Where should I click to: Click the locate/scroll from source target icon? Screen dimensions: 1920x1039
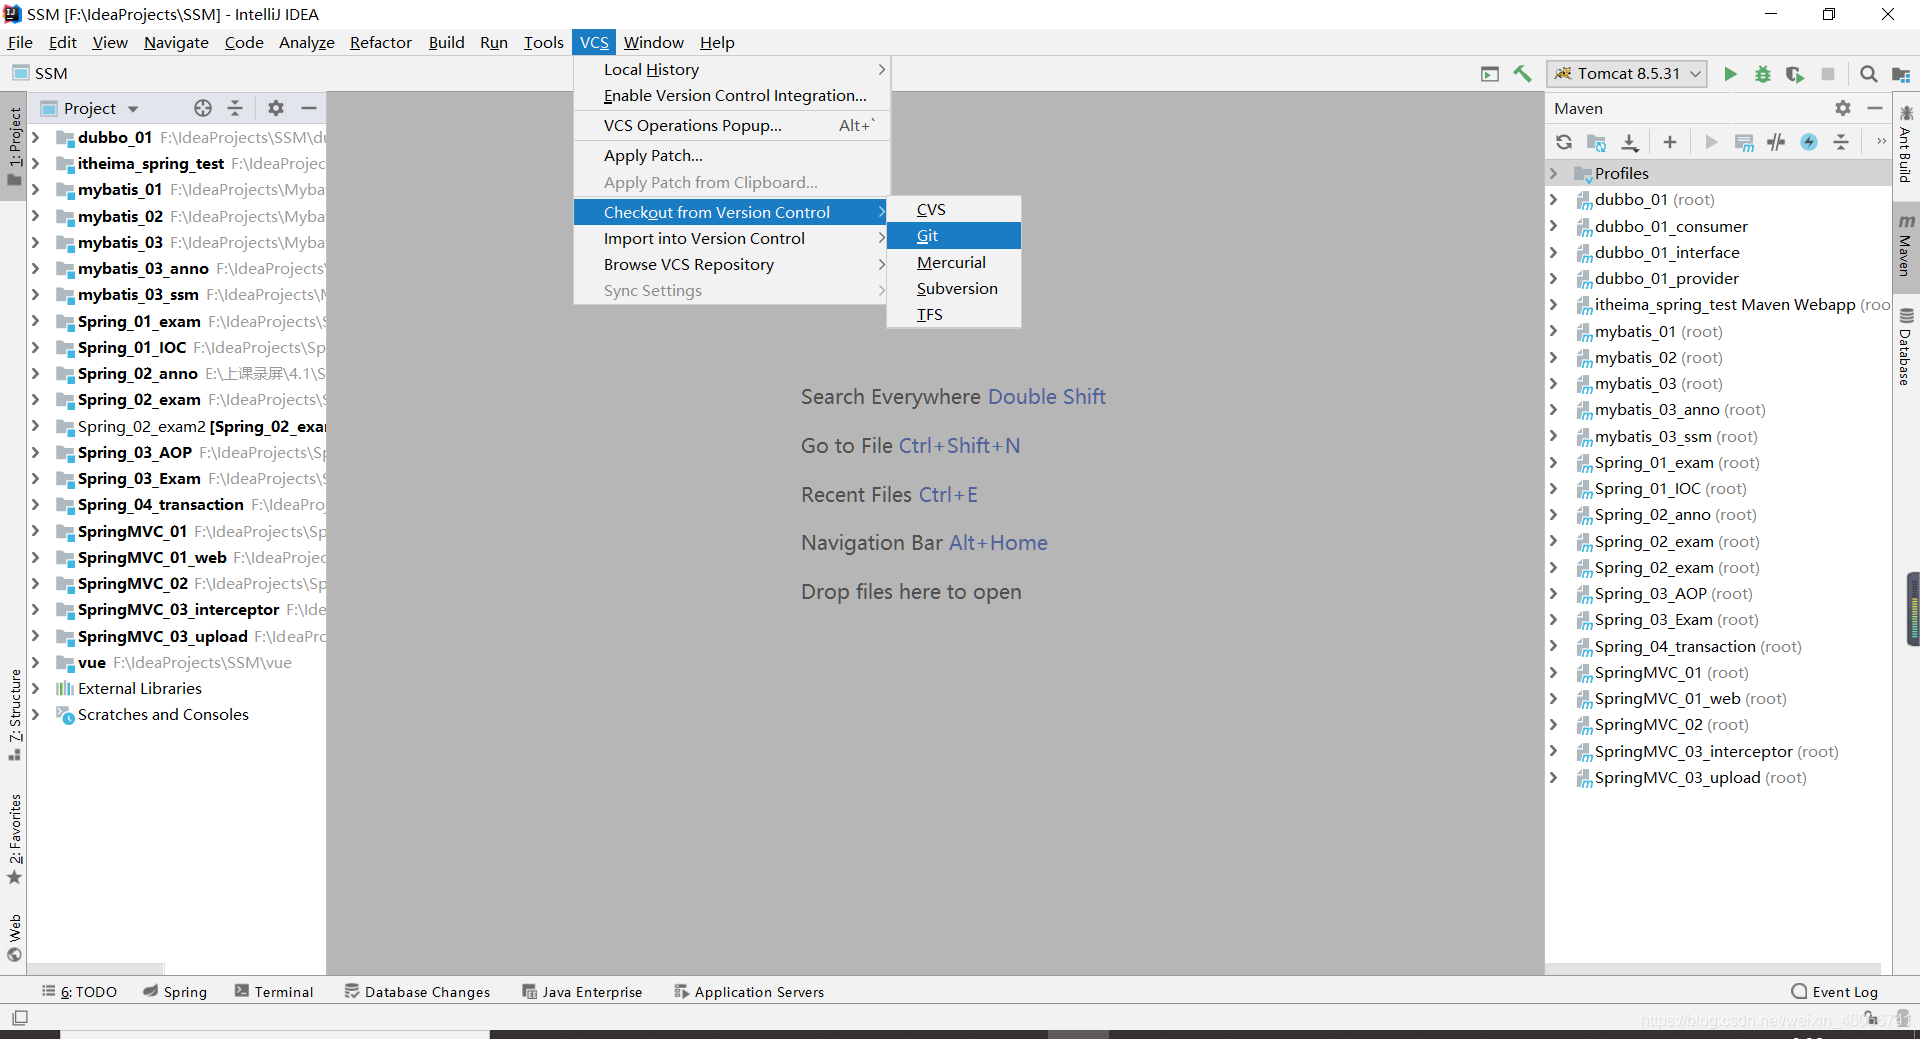(x=203, y=108)
